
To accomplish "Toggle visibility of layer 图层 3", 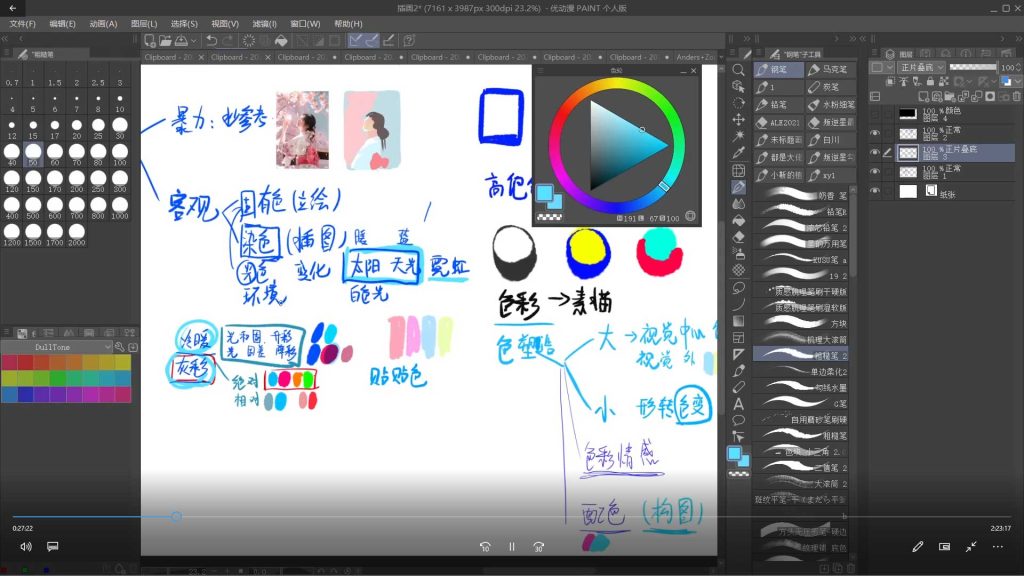I will coord(875,152).
